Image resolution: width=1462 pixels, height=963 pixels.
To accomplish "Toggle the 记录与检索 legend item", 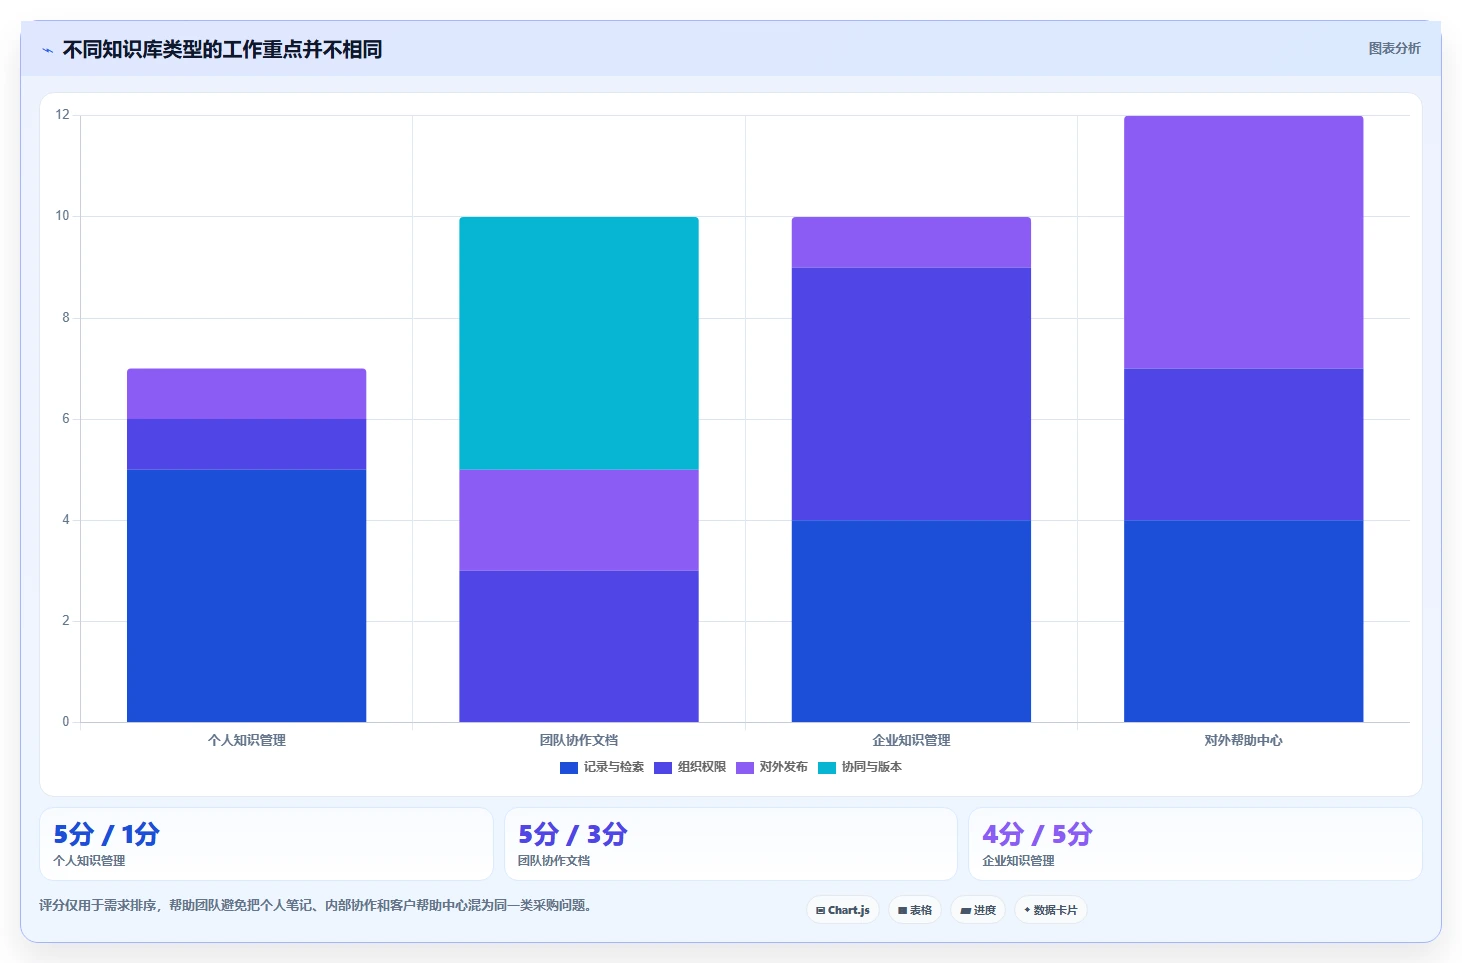I will 602,767.
